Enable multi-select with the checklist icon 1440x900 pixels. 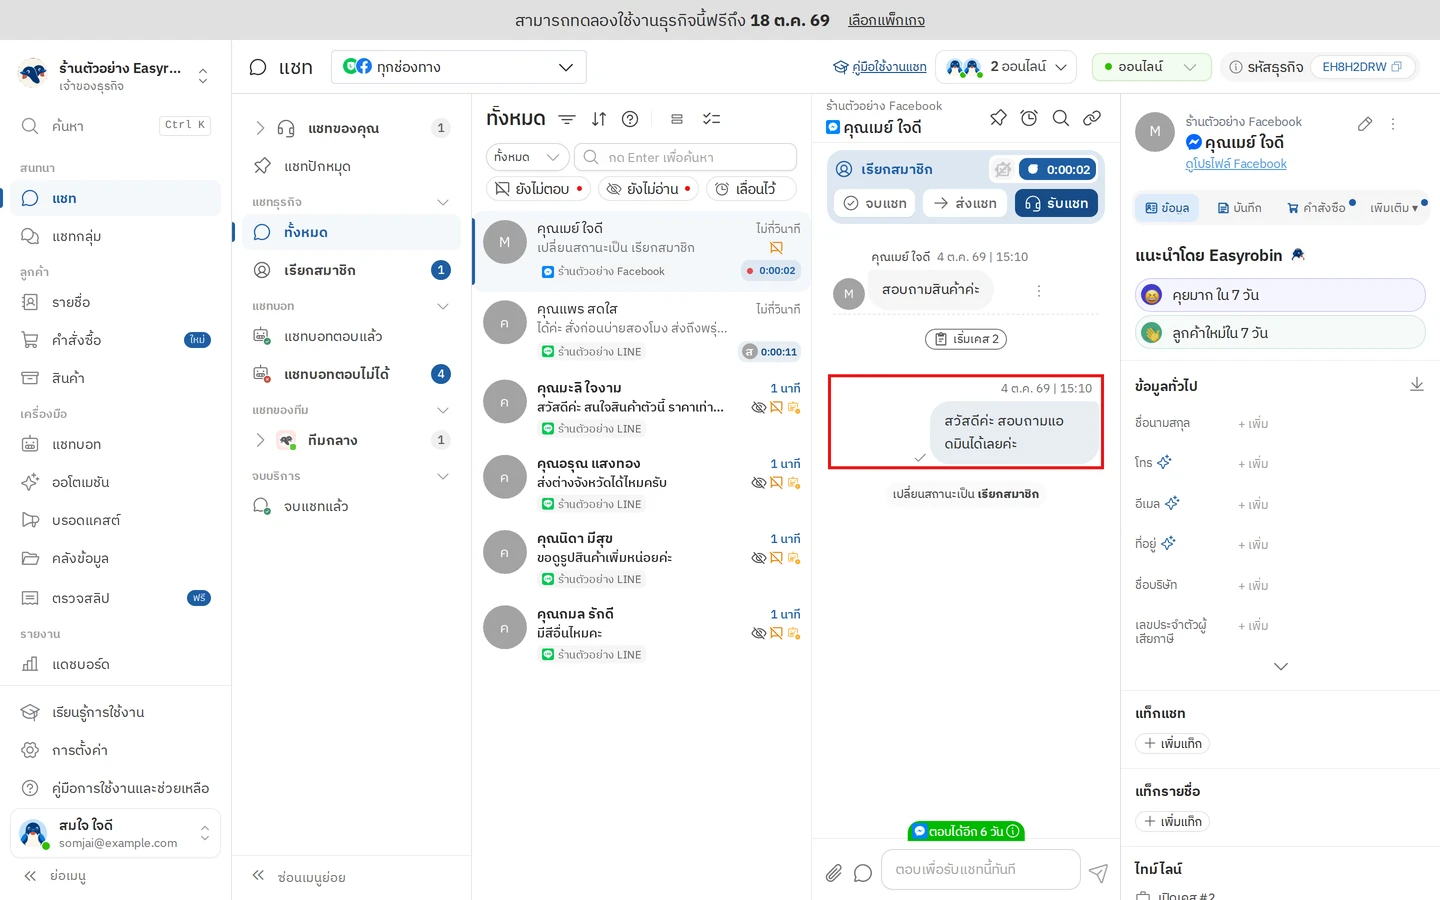[x=711, y=119]
